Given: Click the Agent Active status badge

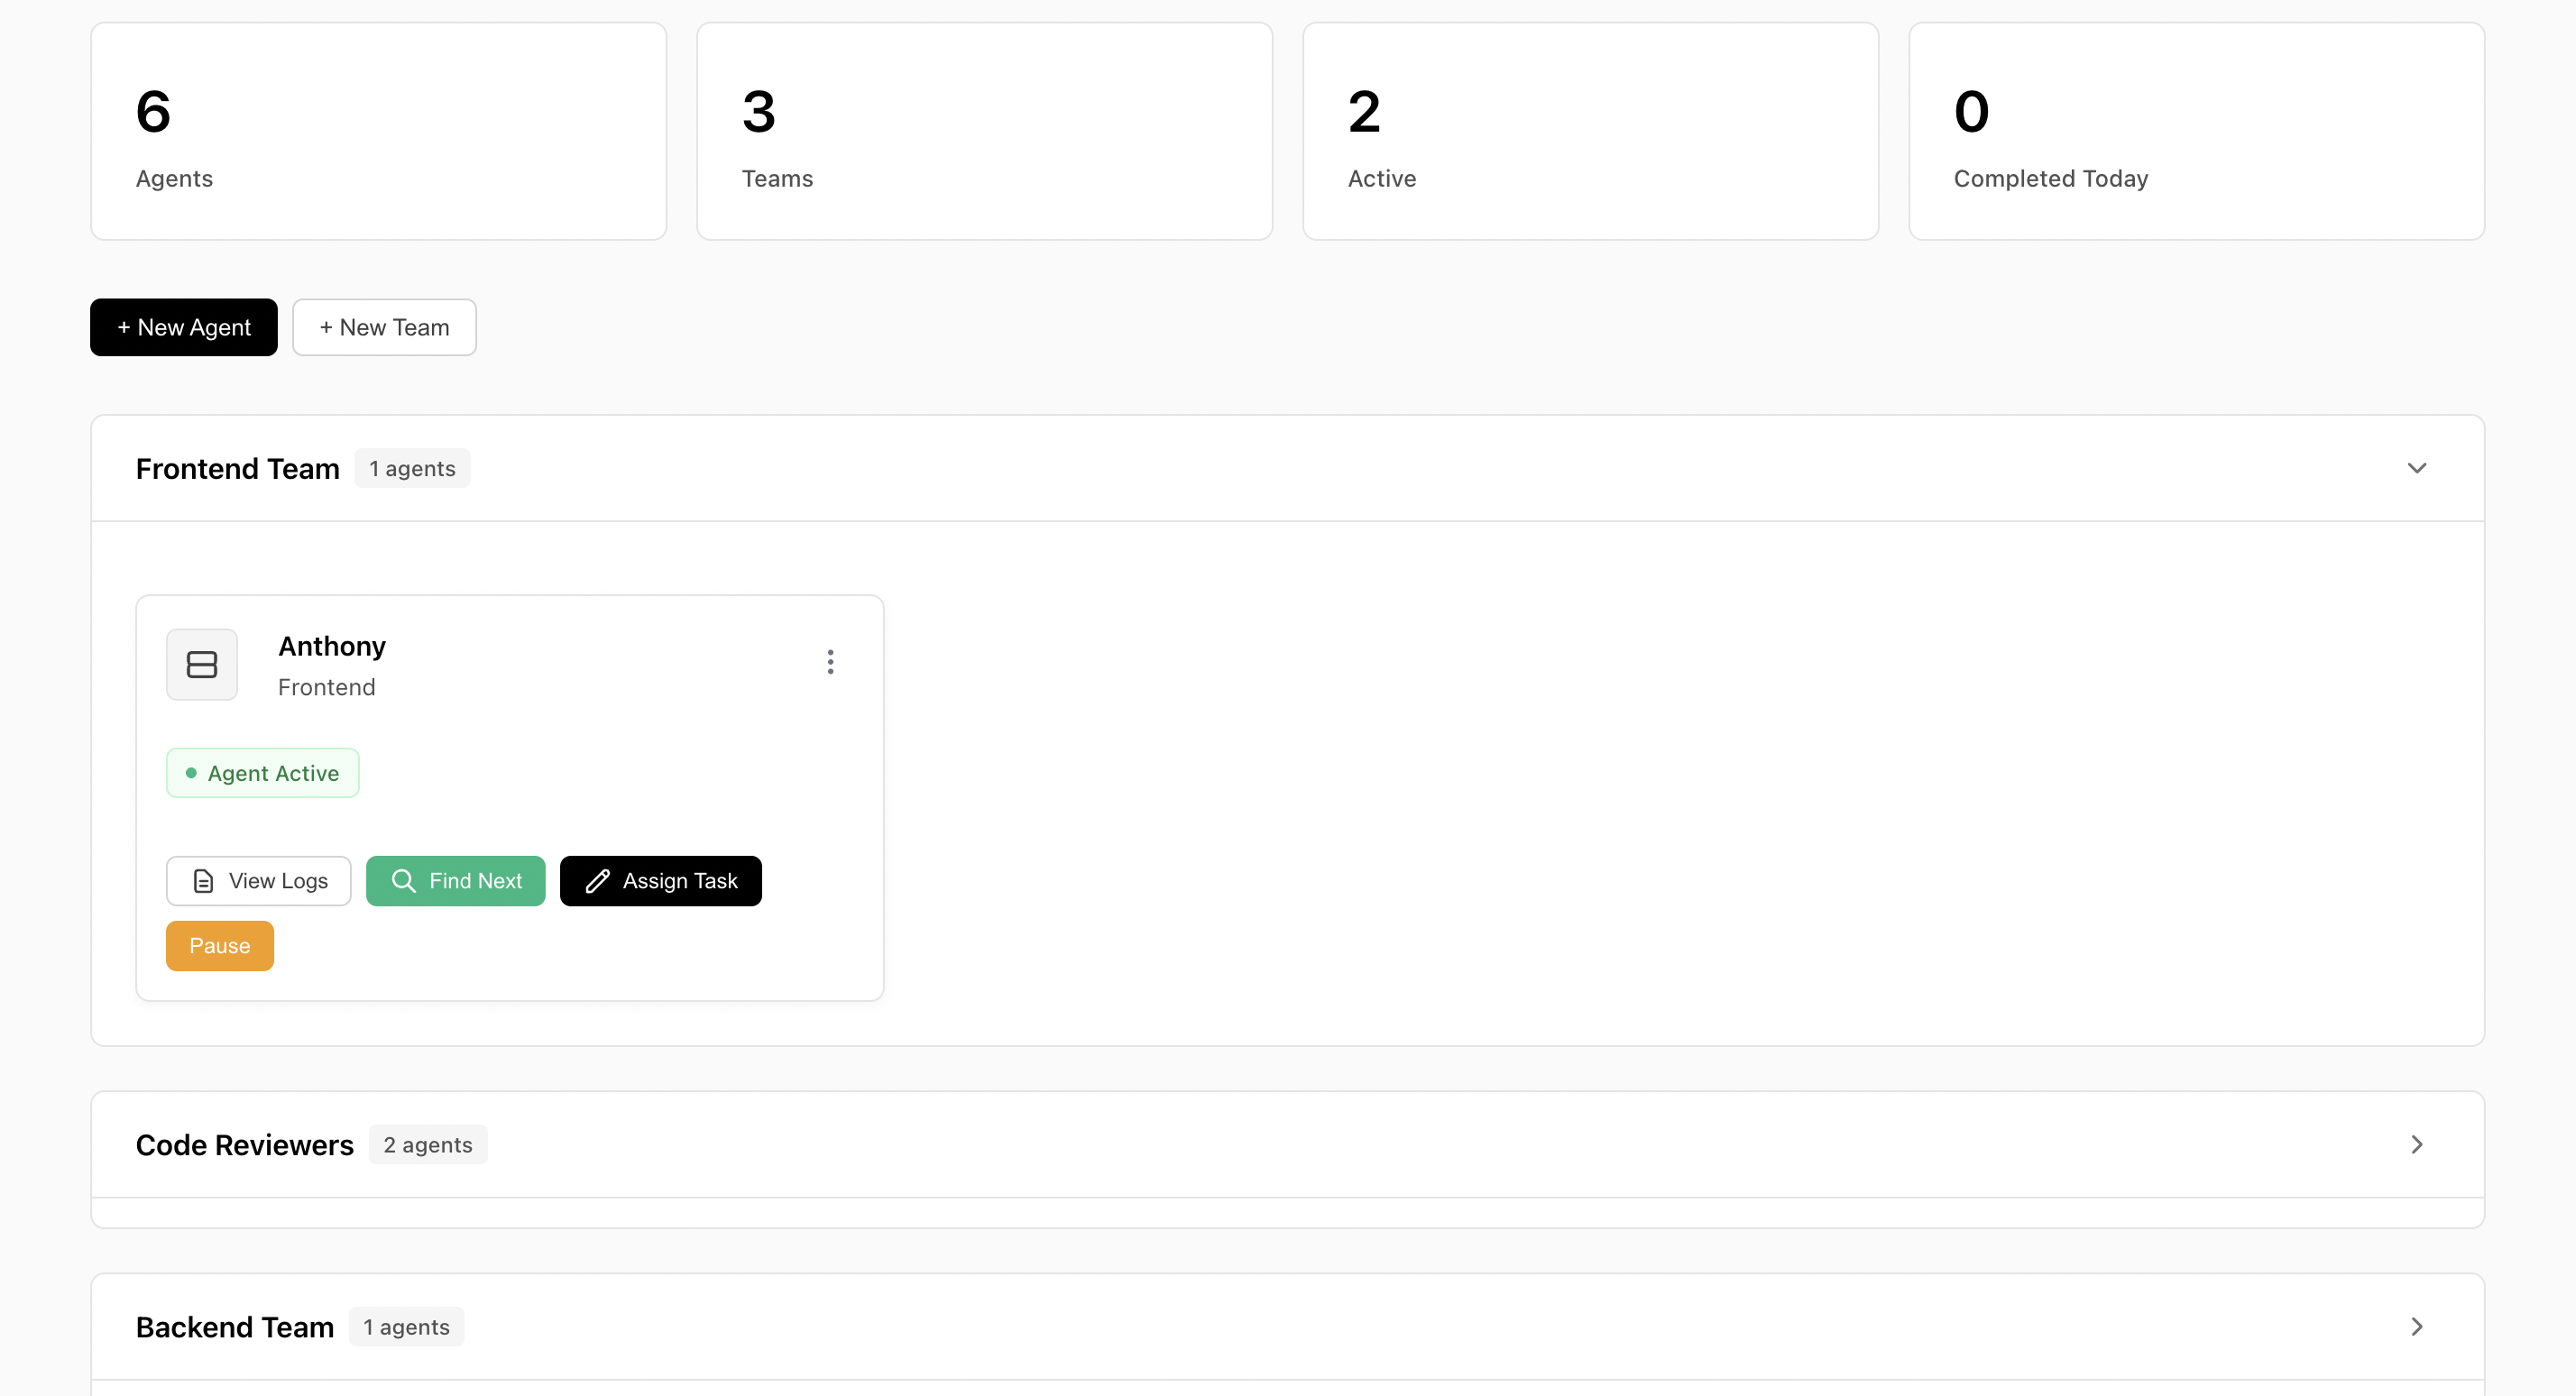Looking at the screenshot, I should pos(263,773).
